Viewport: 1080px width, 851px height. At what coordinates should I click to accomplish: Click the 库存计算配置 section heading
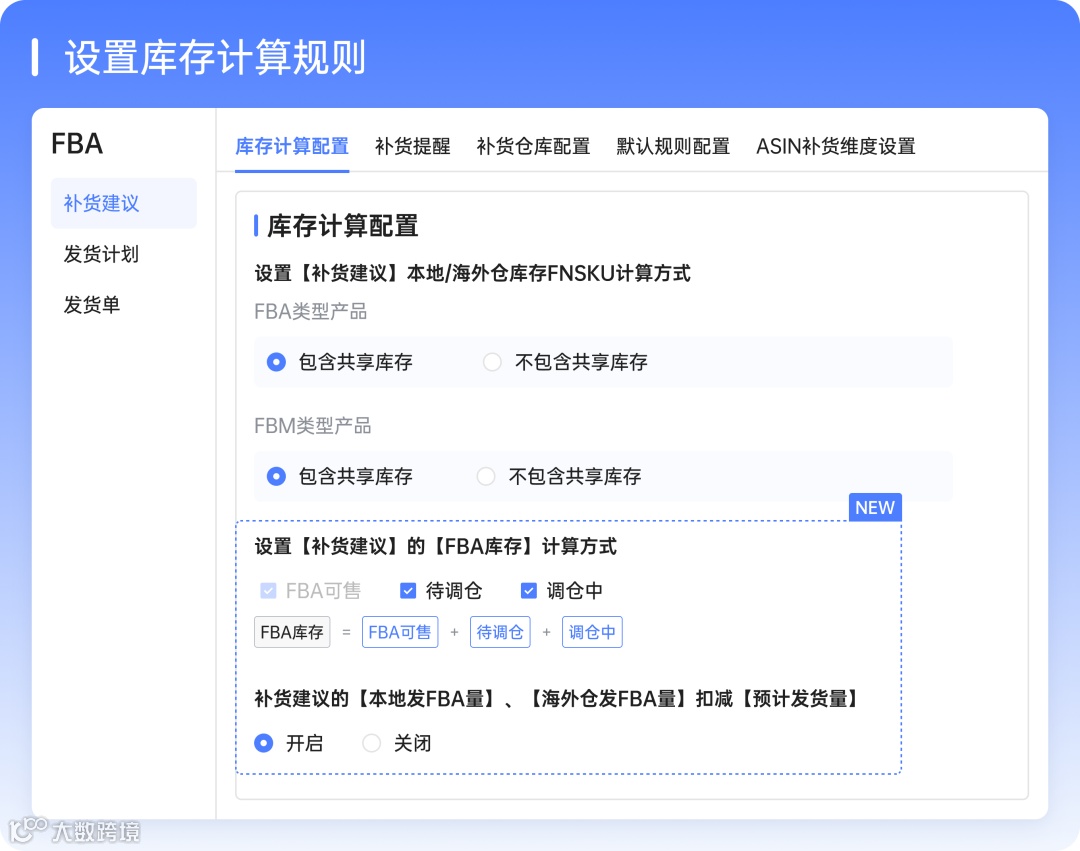[x=342, y=226]
